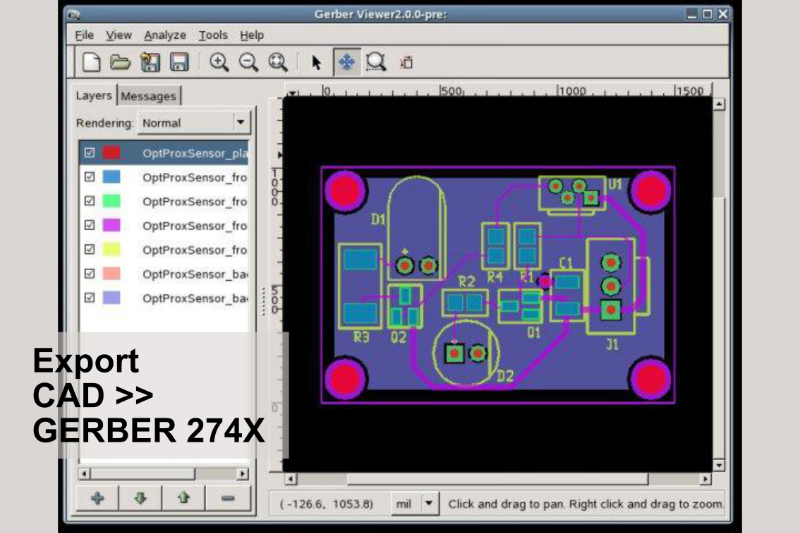The height and width of the screenshot is (533, 800).
Task: Click the measure tool icon
Action: click(406, 62)
